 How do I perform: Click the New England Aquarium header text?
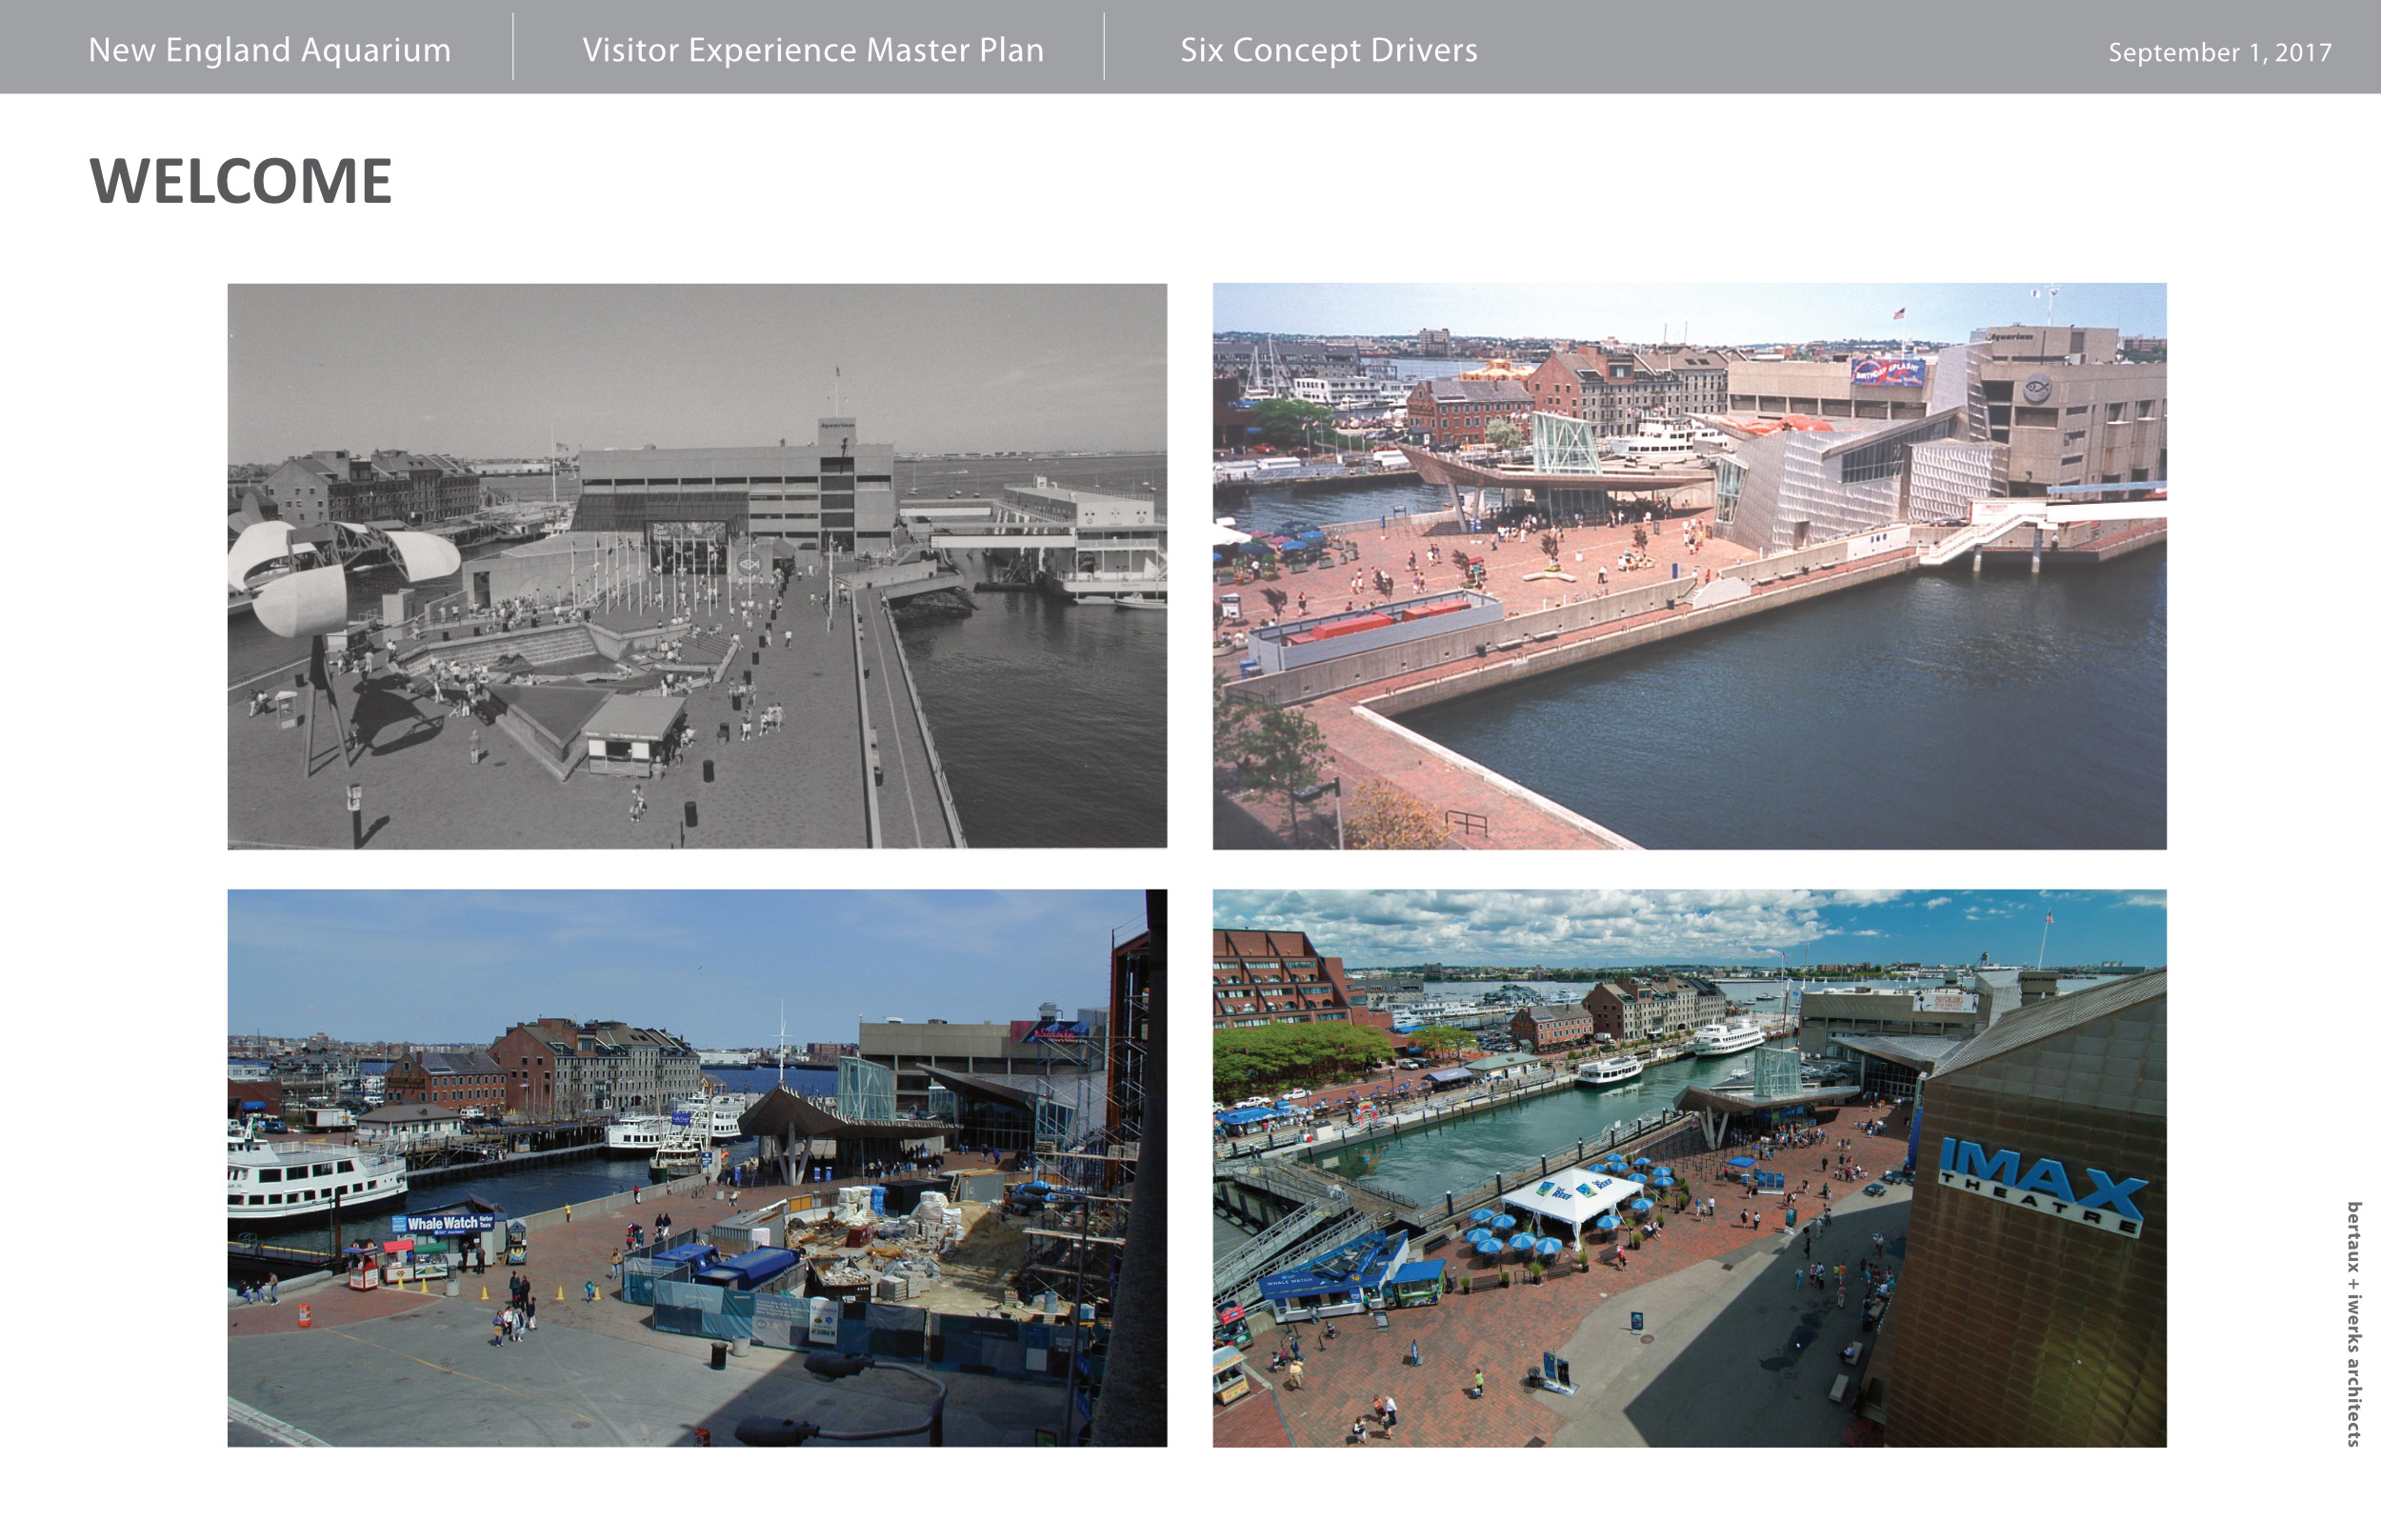pos(269,49)
